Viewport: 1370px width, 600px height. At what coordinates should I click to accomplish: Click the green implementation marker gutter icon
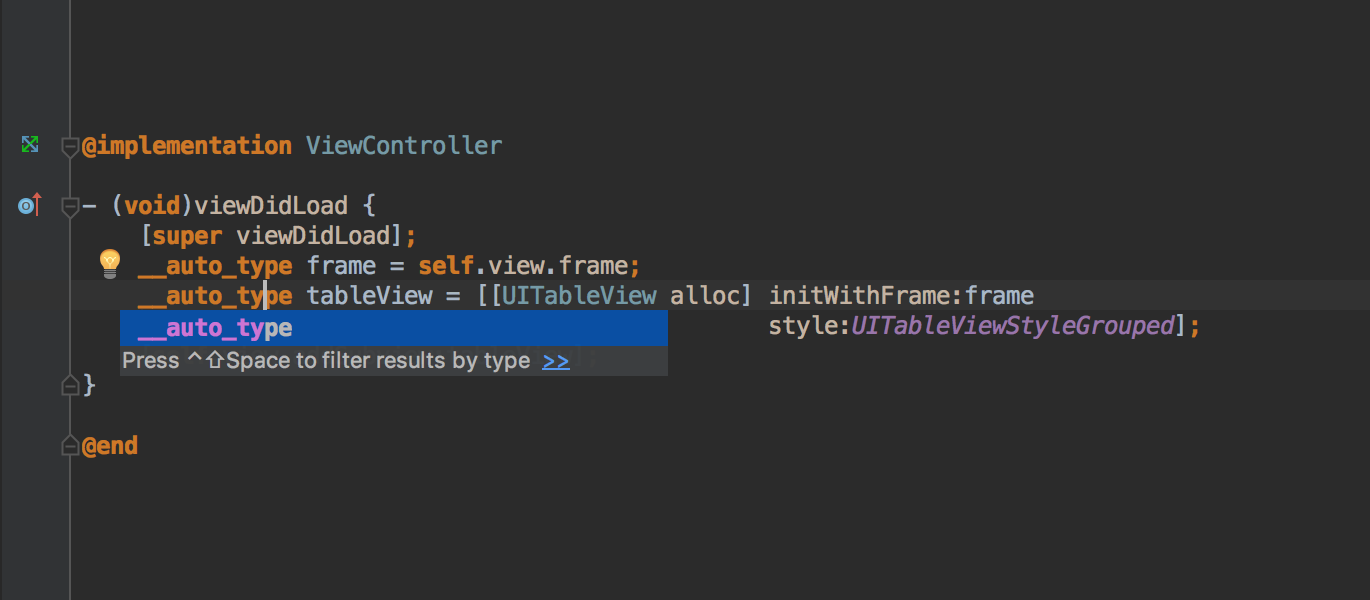(x=29, y=144)
